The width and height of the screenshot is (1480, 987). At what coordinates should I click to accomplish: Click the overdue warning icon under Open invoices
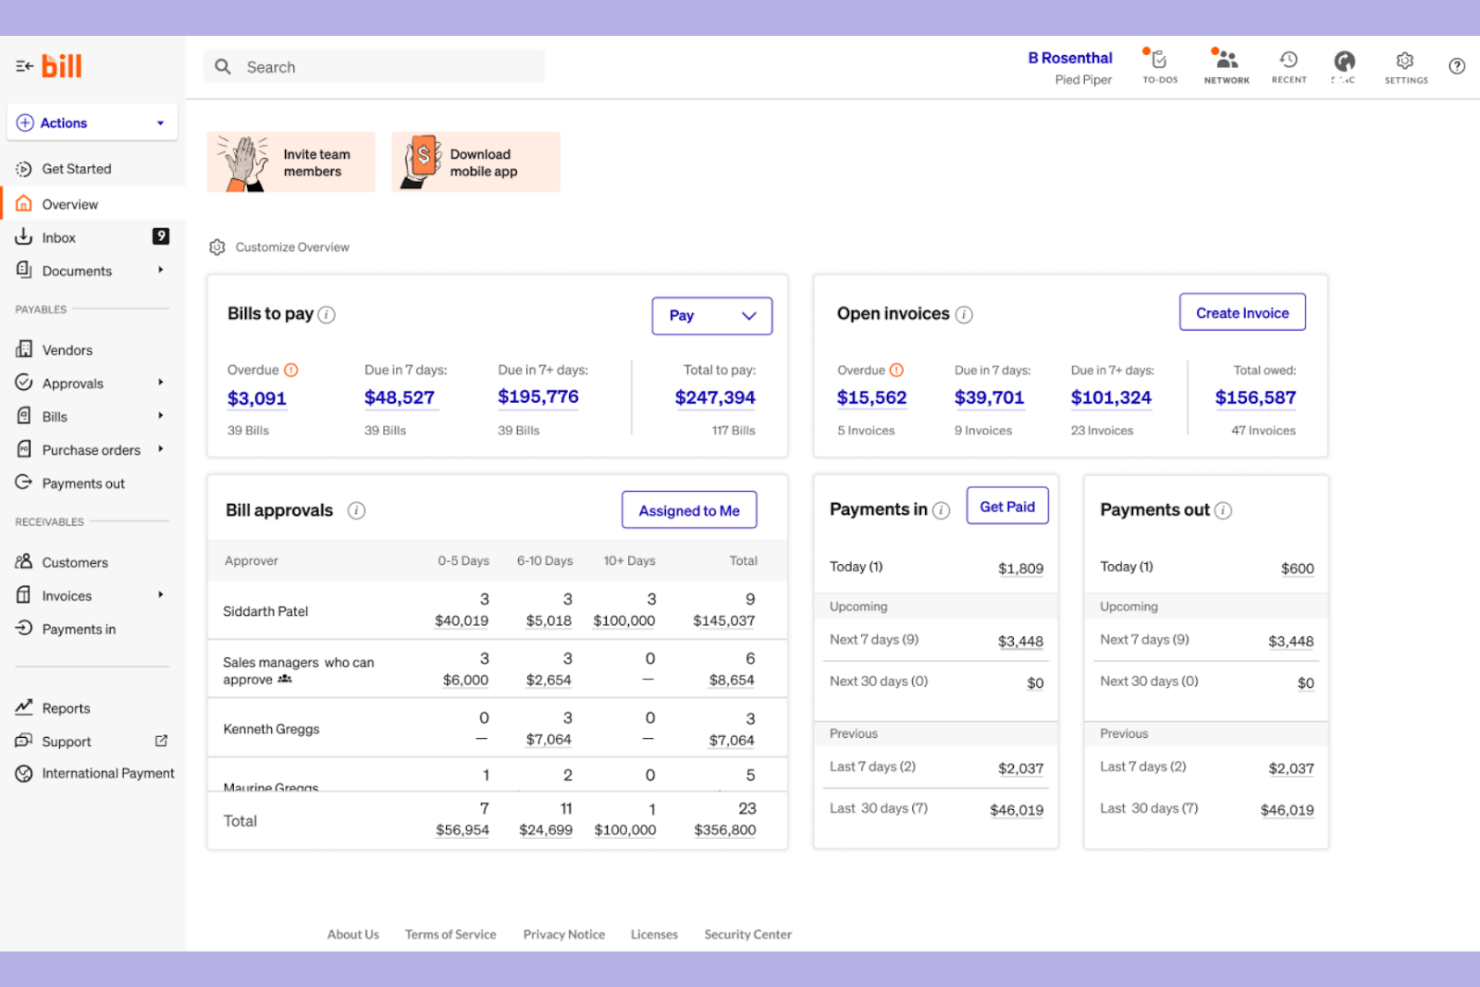pyautogui.click(x=899, y=369)
